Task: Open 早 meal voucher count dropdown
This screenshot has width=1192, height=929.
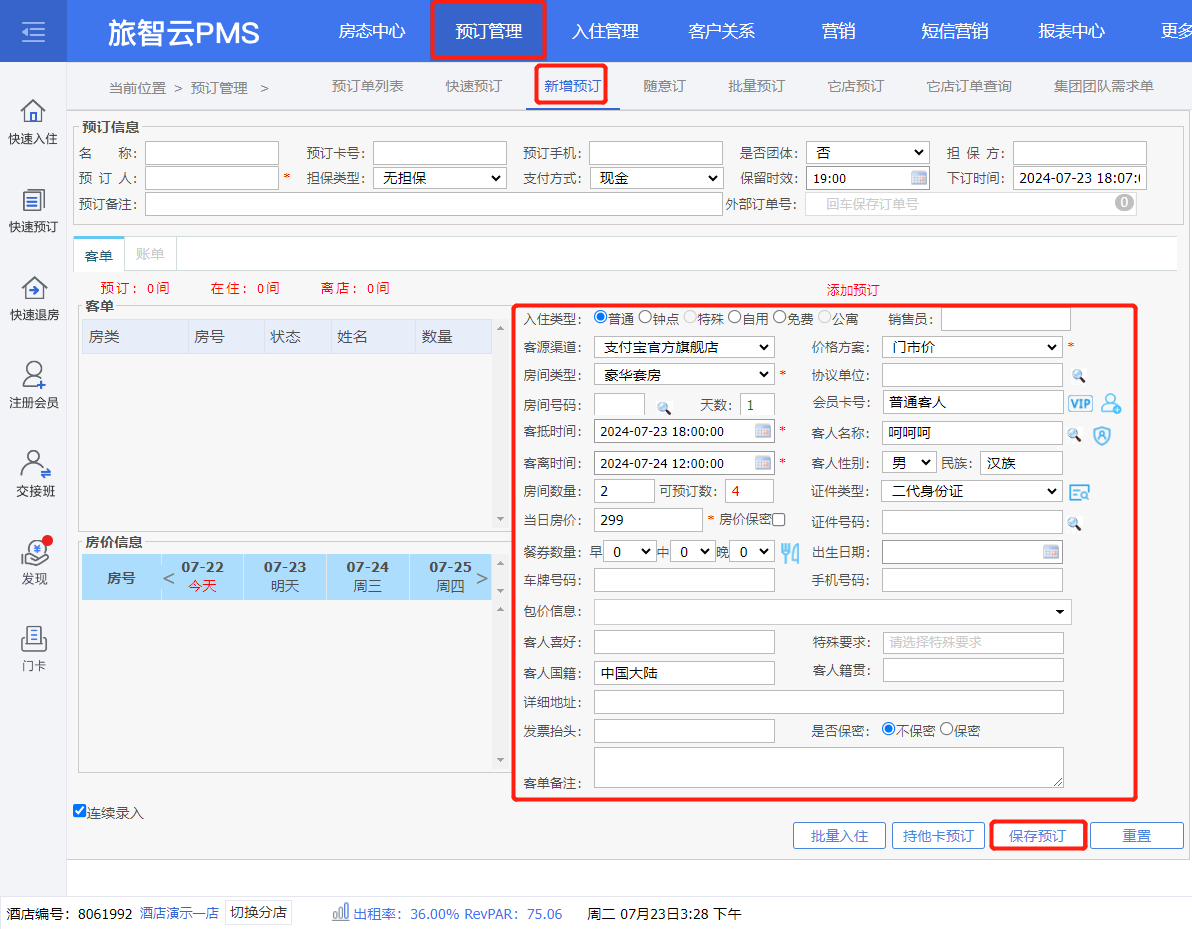Action: (628, 552)
